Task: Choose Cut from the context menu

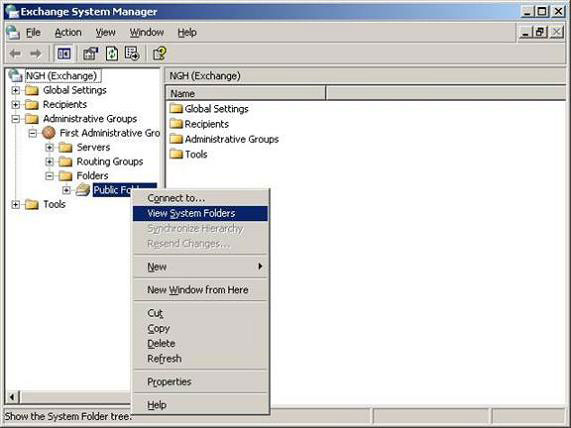Action: [x=200, y=313]
